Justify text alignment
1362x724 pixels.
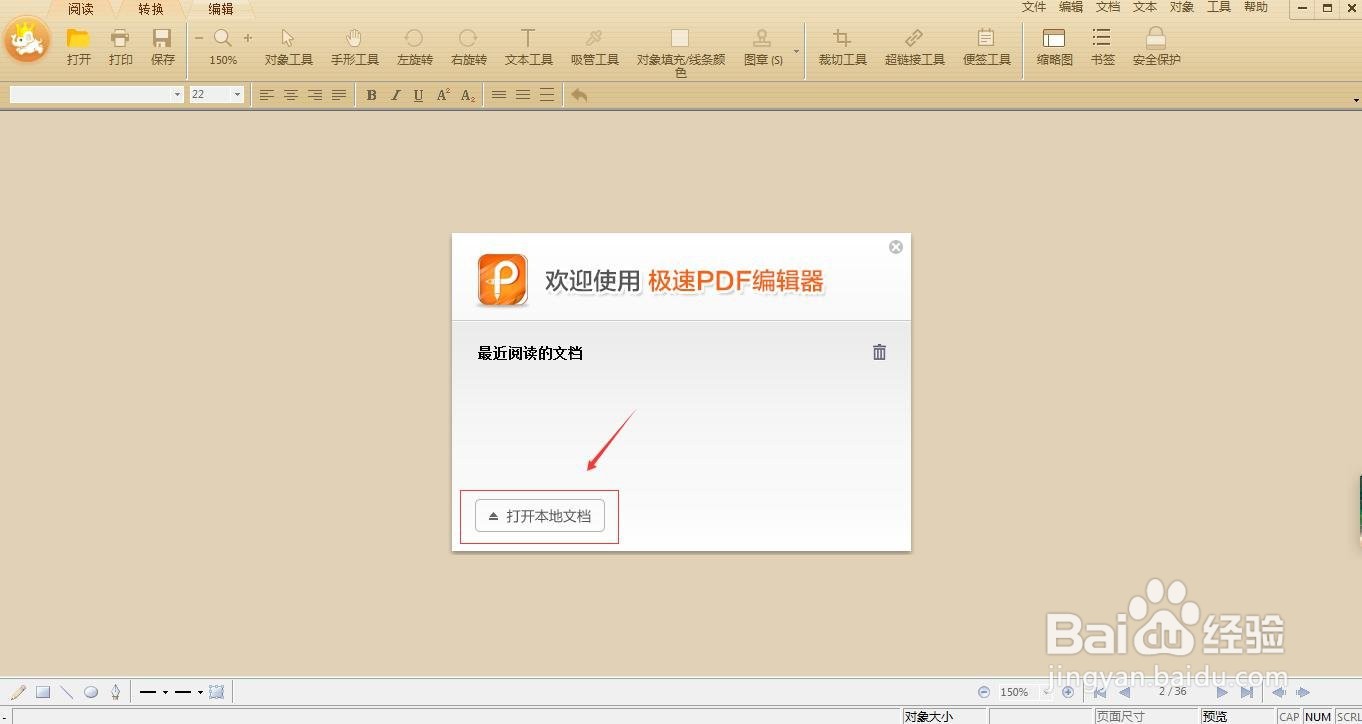click(339, 95)
